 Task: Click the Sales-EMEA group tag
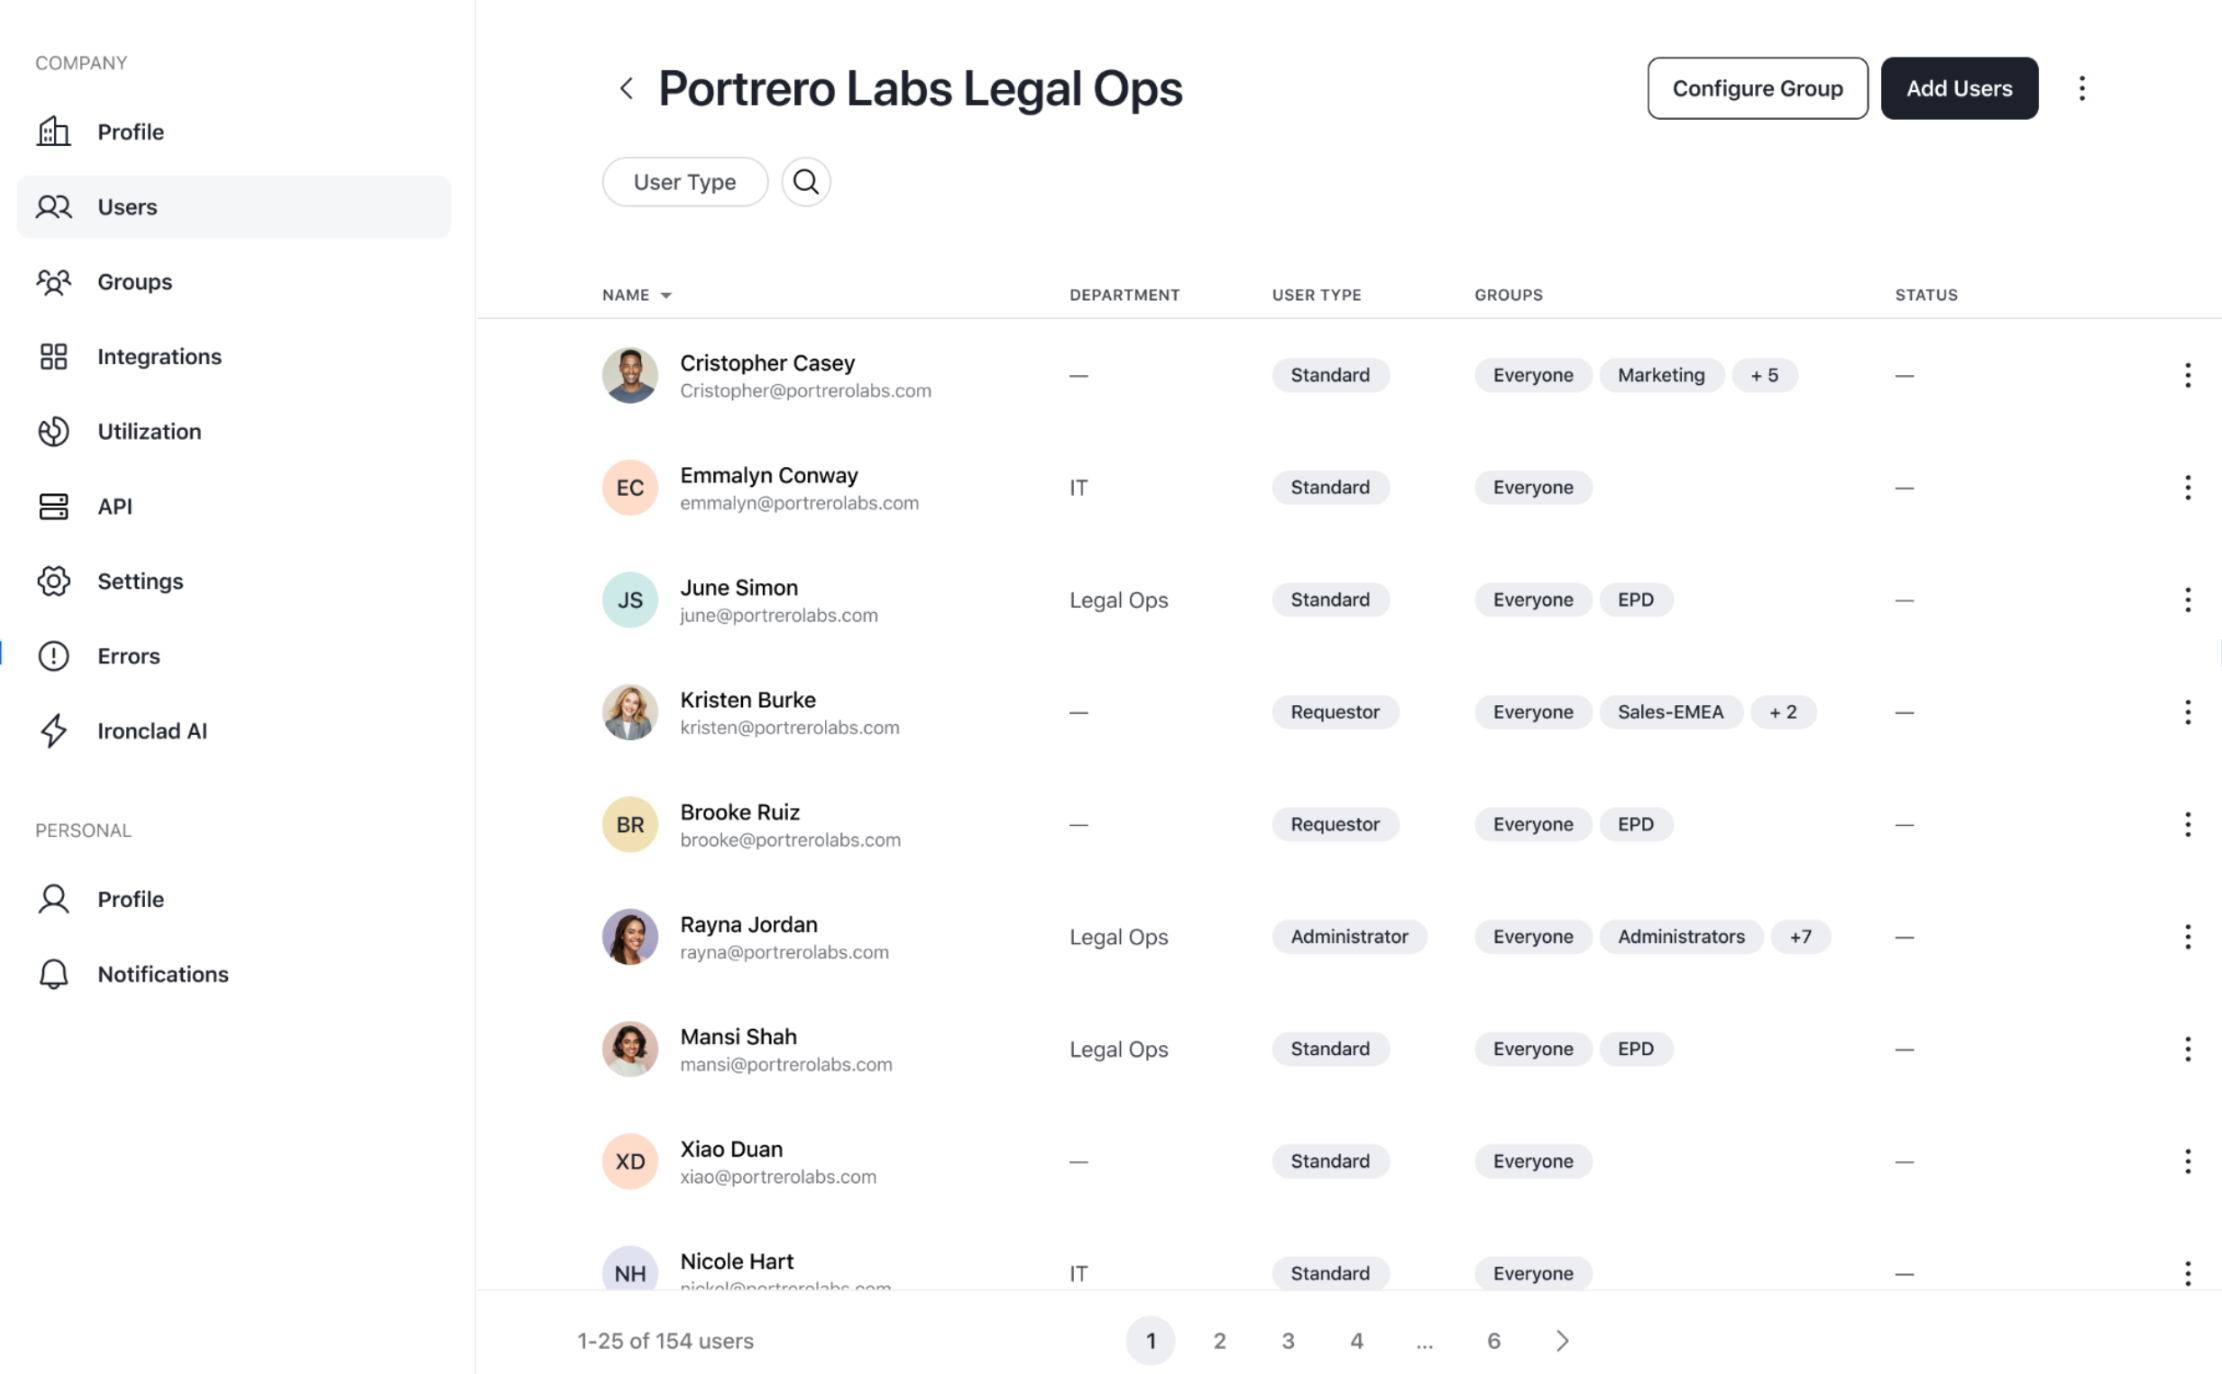tap(1670, 712)
